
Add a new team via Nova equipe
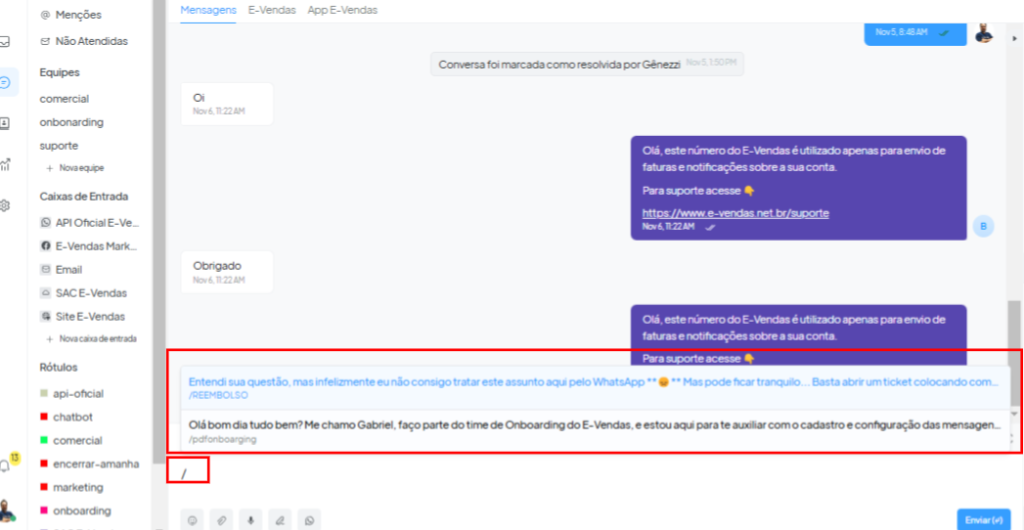74,168
